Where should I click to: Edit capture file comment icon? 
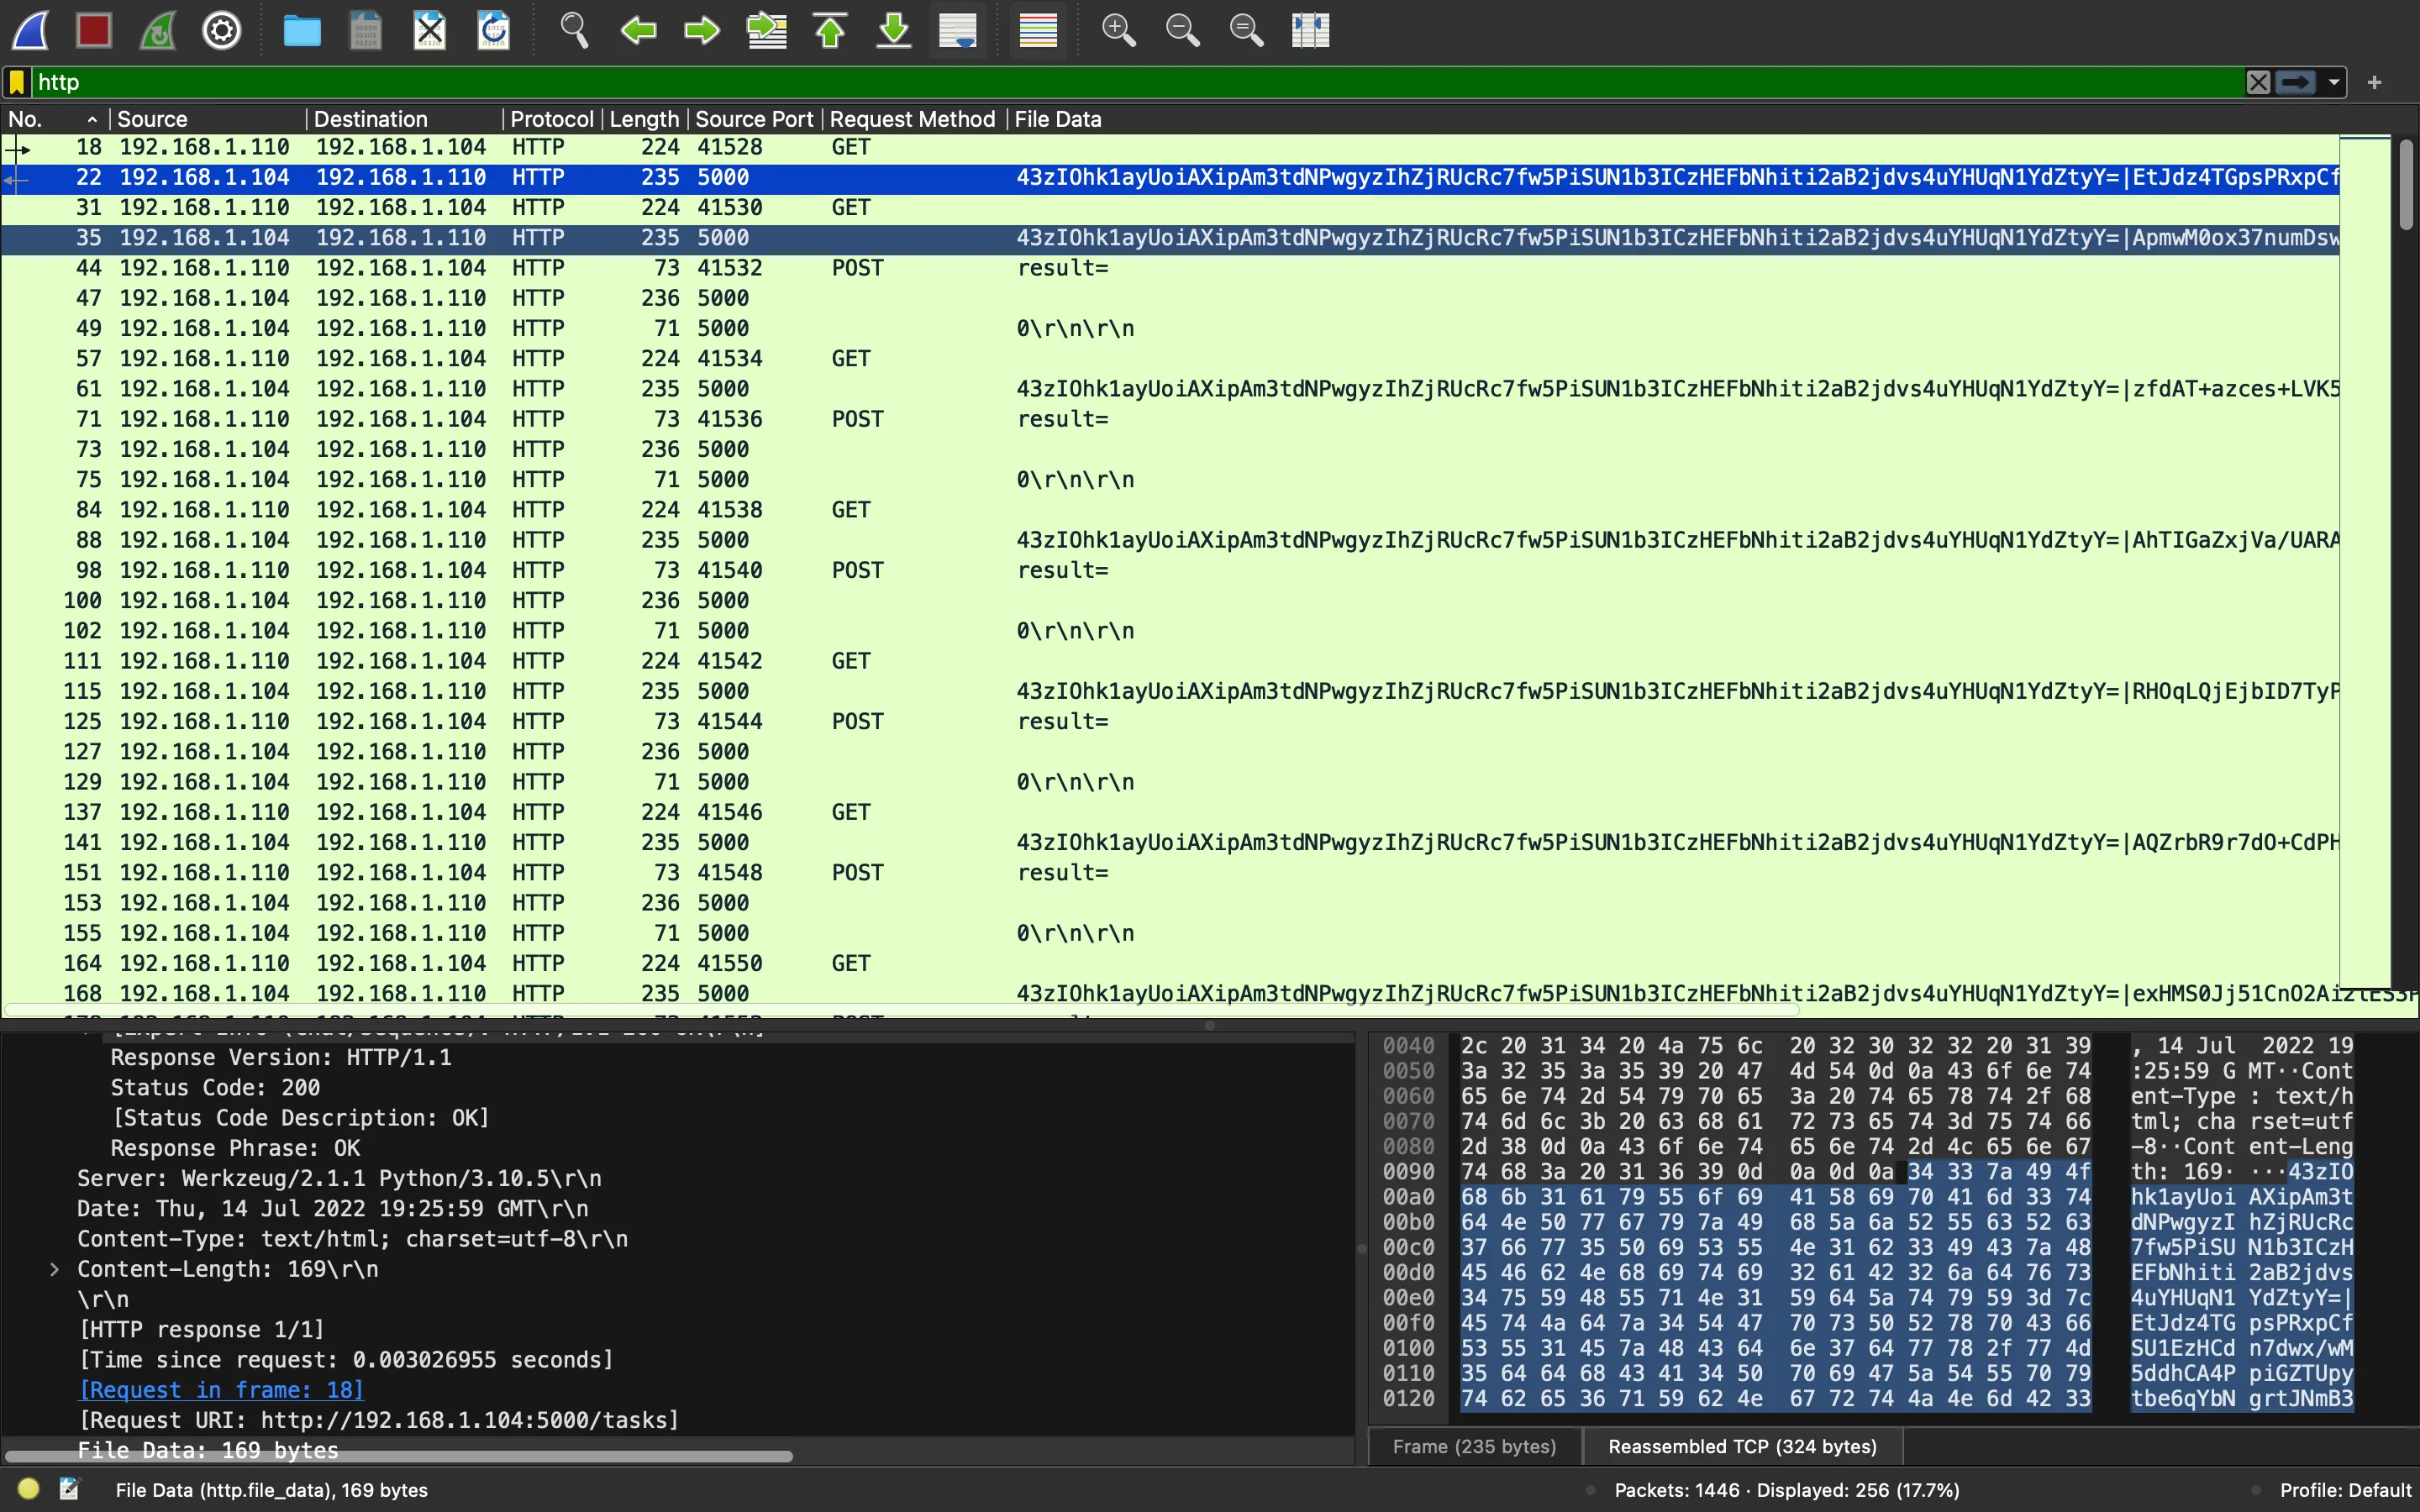(x=69, y=1489)
